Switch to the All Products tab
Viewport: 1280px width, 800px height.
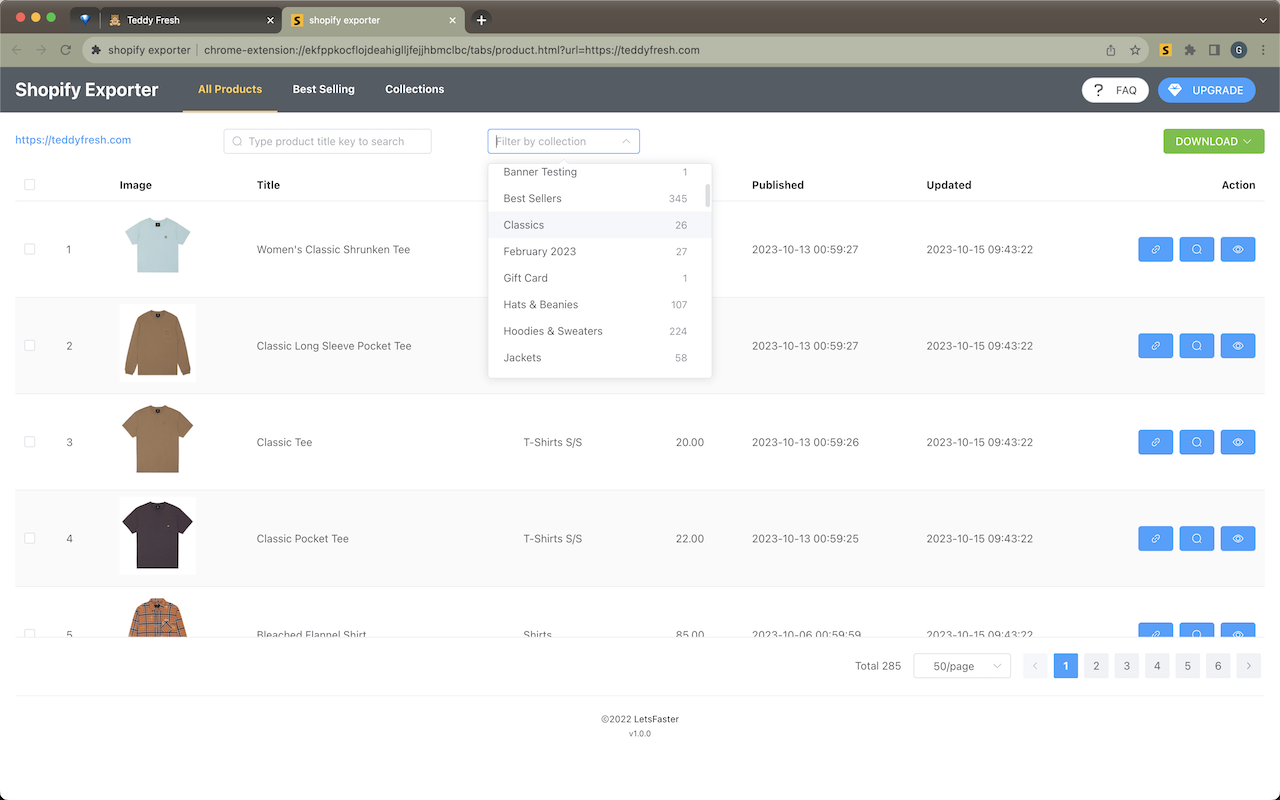pyautogui.click(x=230, y=89)
